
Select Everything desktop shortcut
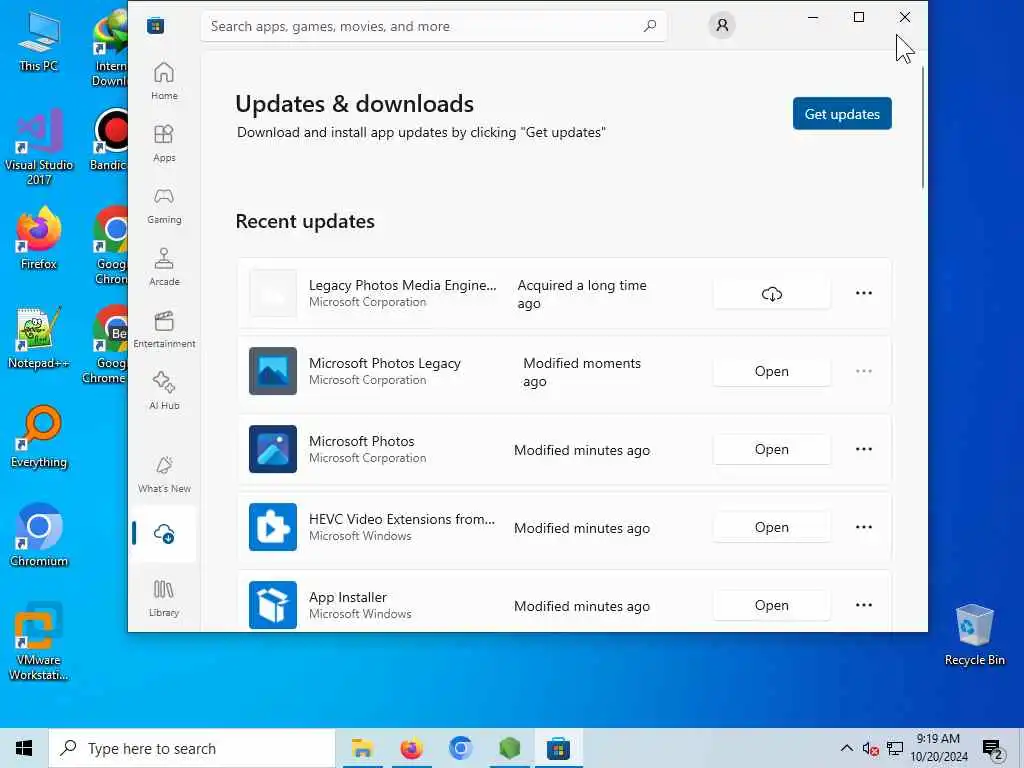pyautogui.click(x=39, y=438)
